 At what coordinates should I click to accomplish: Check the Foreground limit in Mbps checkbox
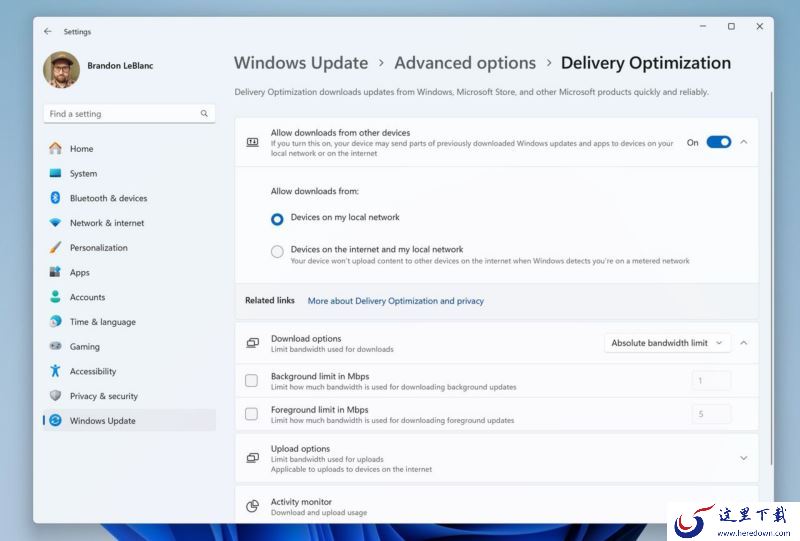point(252,414)
